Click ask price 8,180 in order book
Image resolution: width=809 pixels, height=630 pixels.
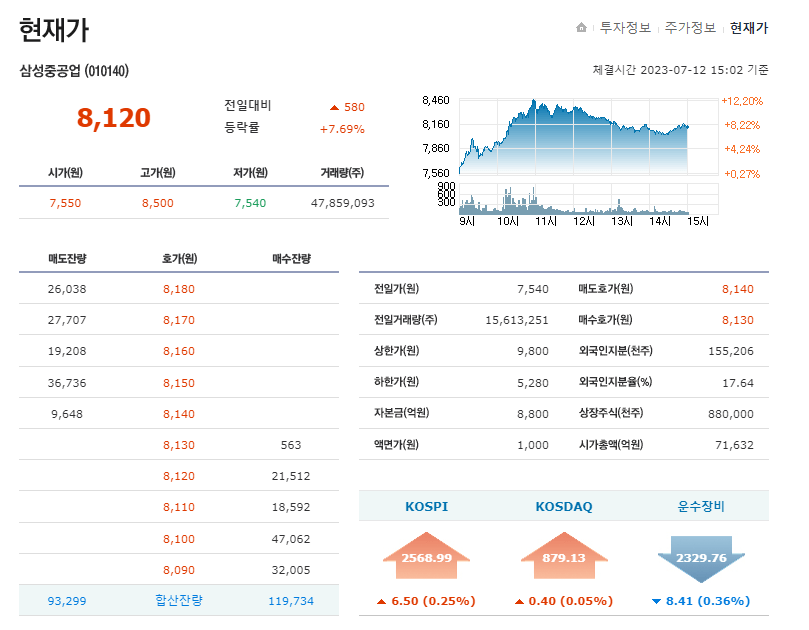[179, 289]
